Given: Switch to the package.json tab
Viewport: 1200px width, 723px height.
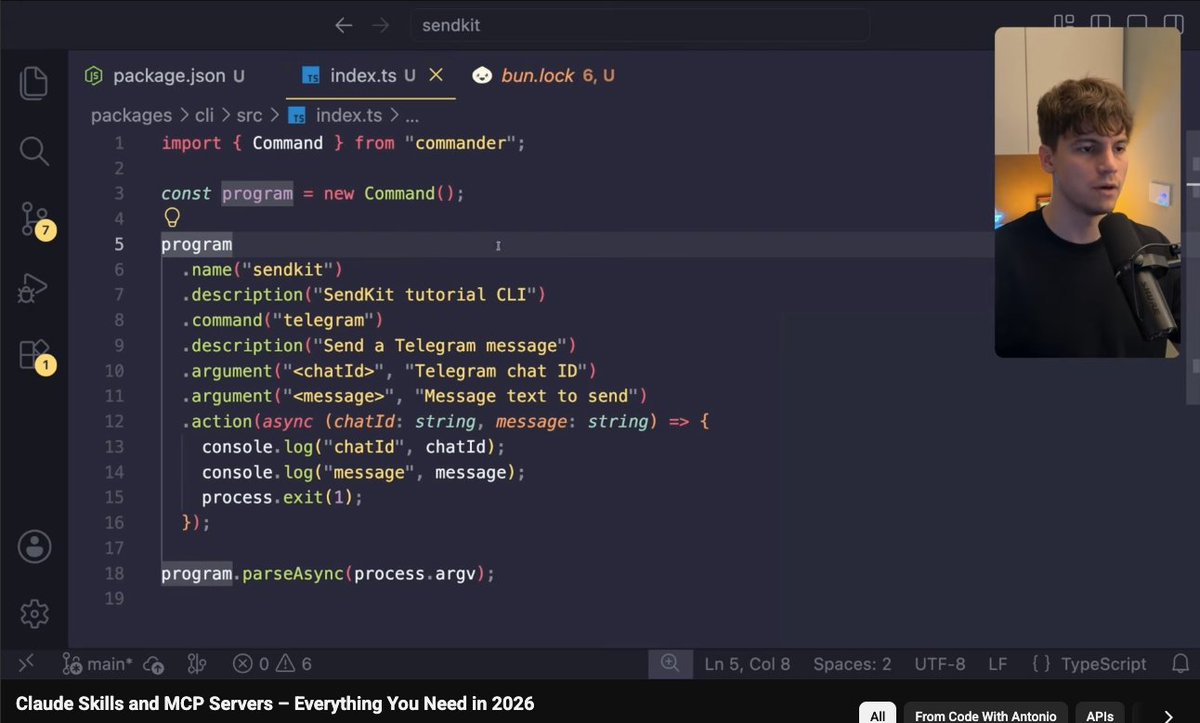Looking at the screenshot, I should click(166, 75).
